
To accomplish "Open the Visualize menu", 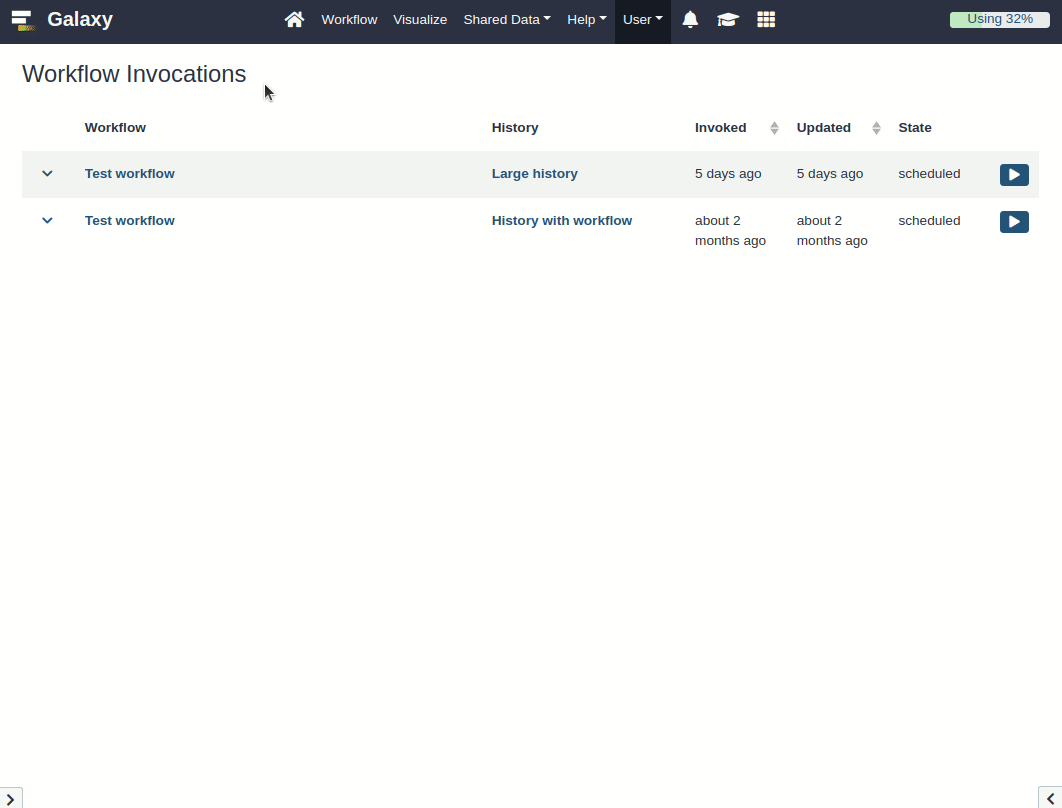I will (420, 19).
